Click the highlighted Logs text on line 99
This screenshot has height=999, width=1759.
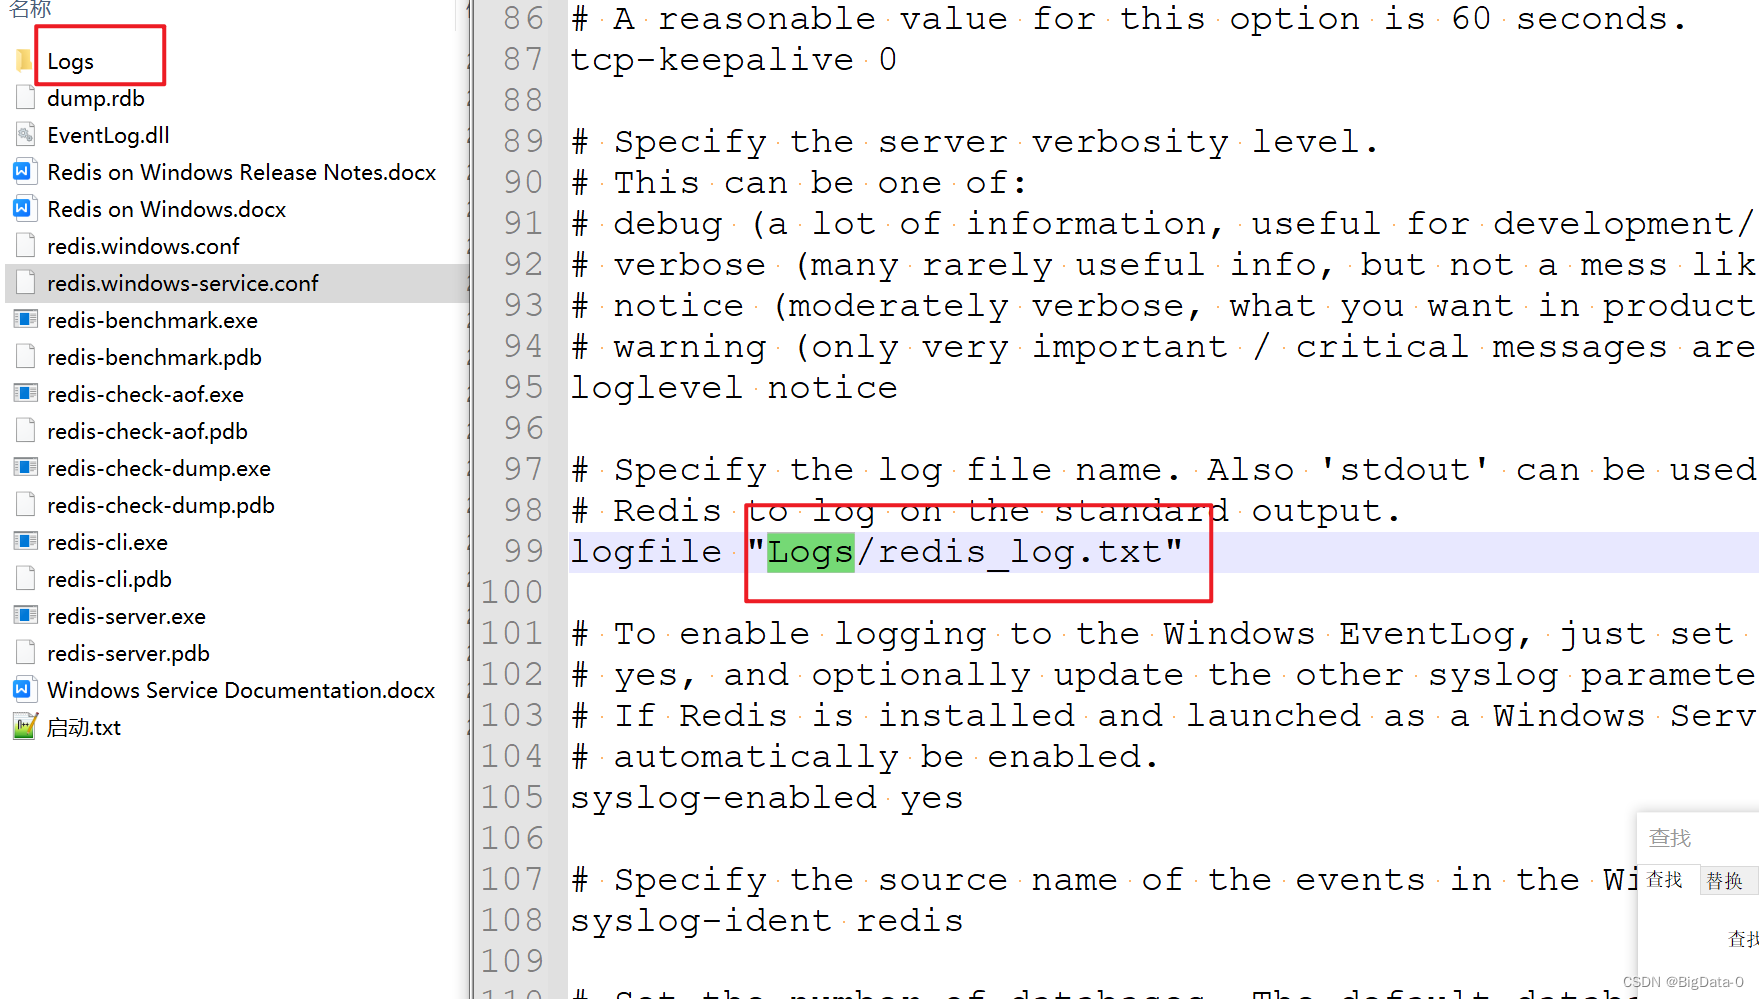click(810, 551)
